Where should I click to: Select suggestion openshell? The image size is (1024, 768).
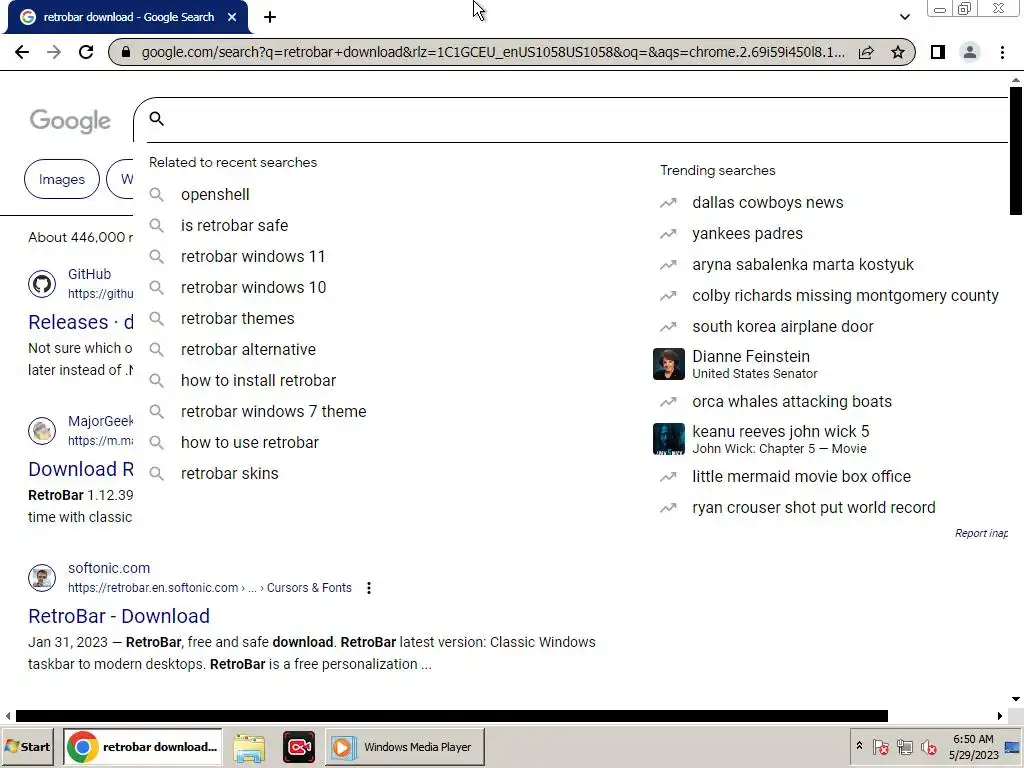215,195
